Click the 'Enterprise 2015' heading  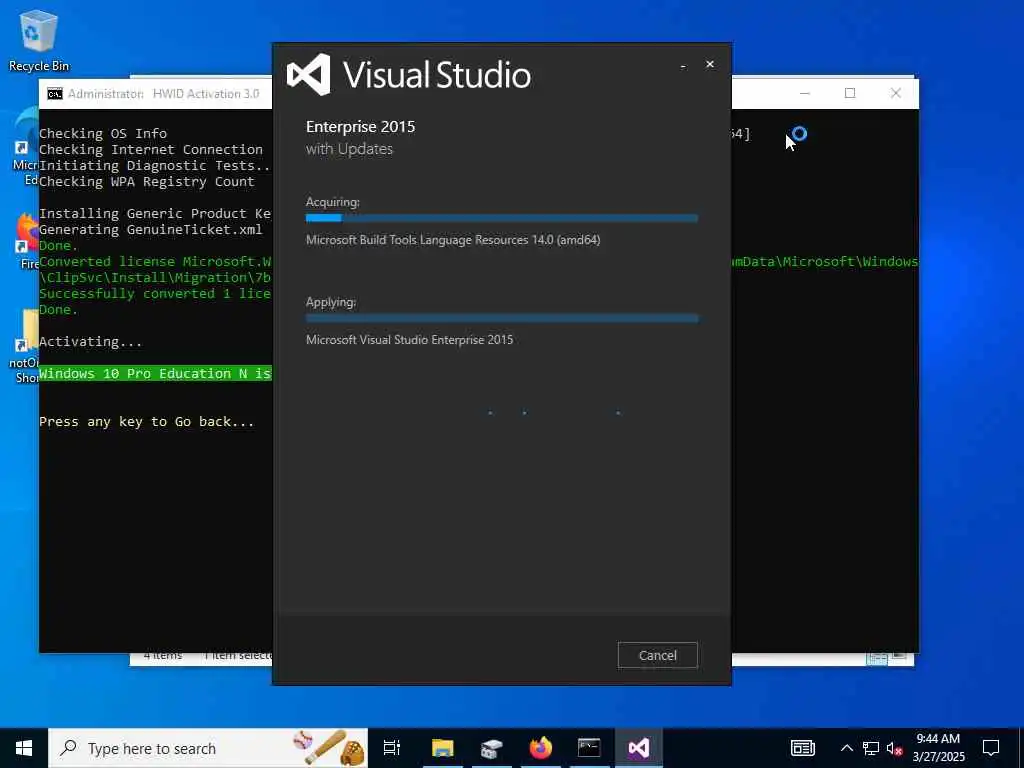(360, 127)
